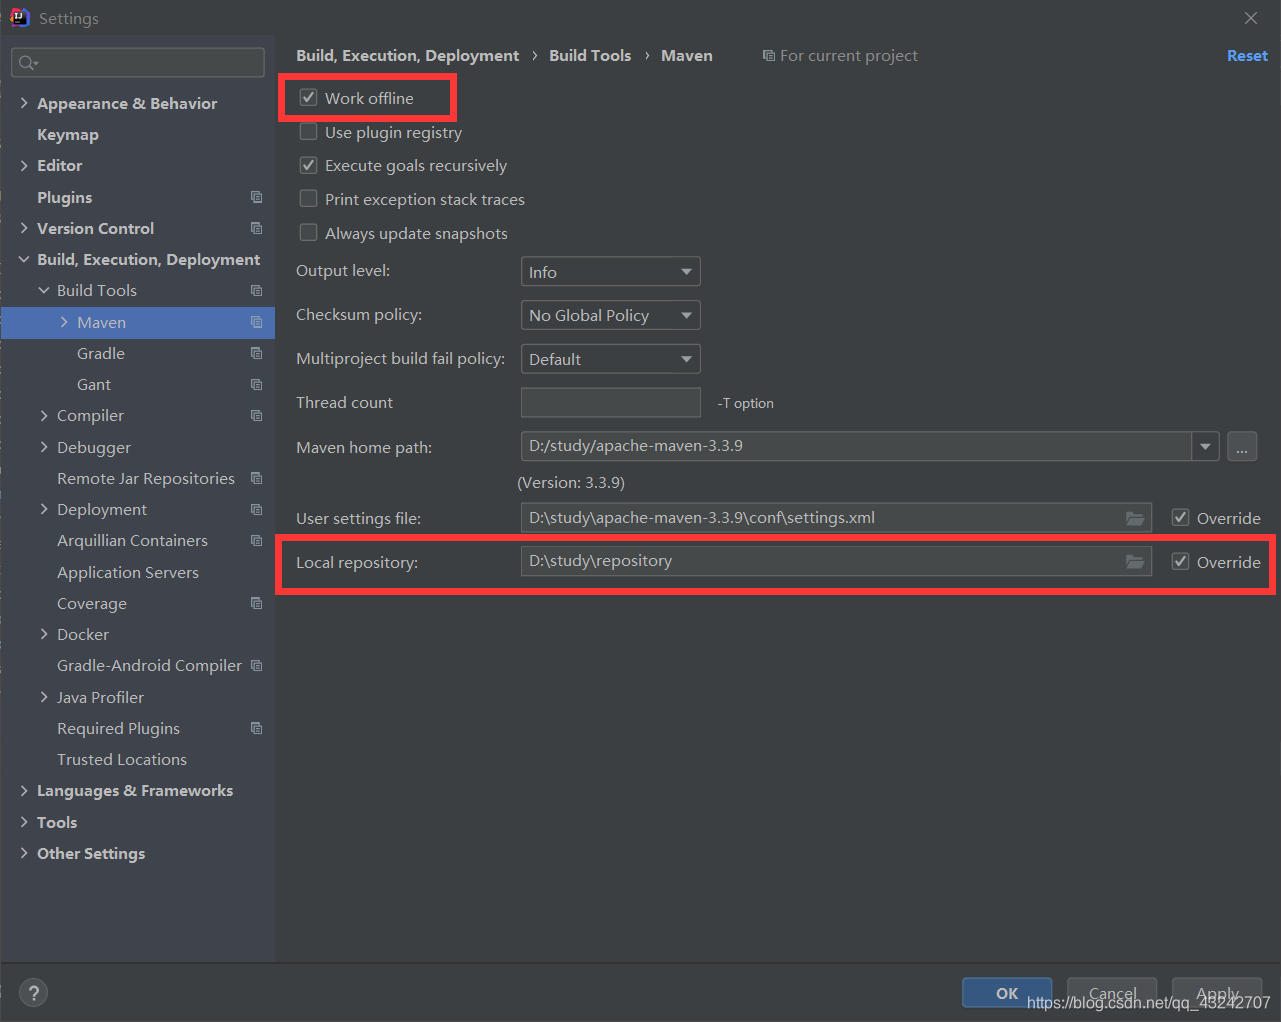Click the project-level icon next to Coverage
Image resolution: width=1281 pixels, height=1022 pixels.
point(257,603)
